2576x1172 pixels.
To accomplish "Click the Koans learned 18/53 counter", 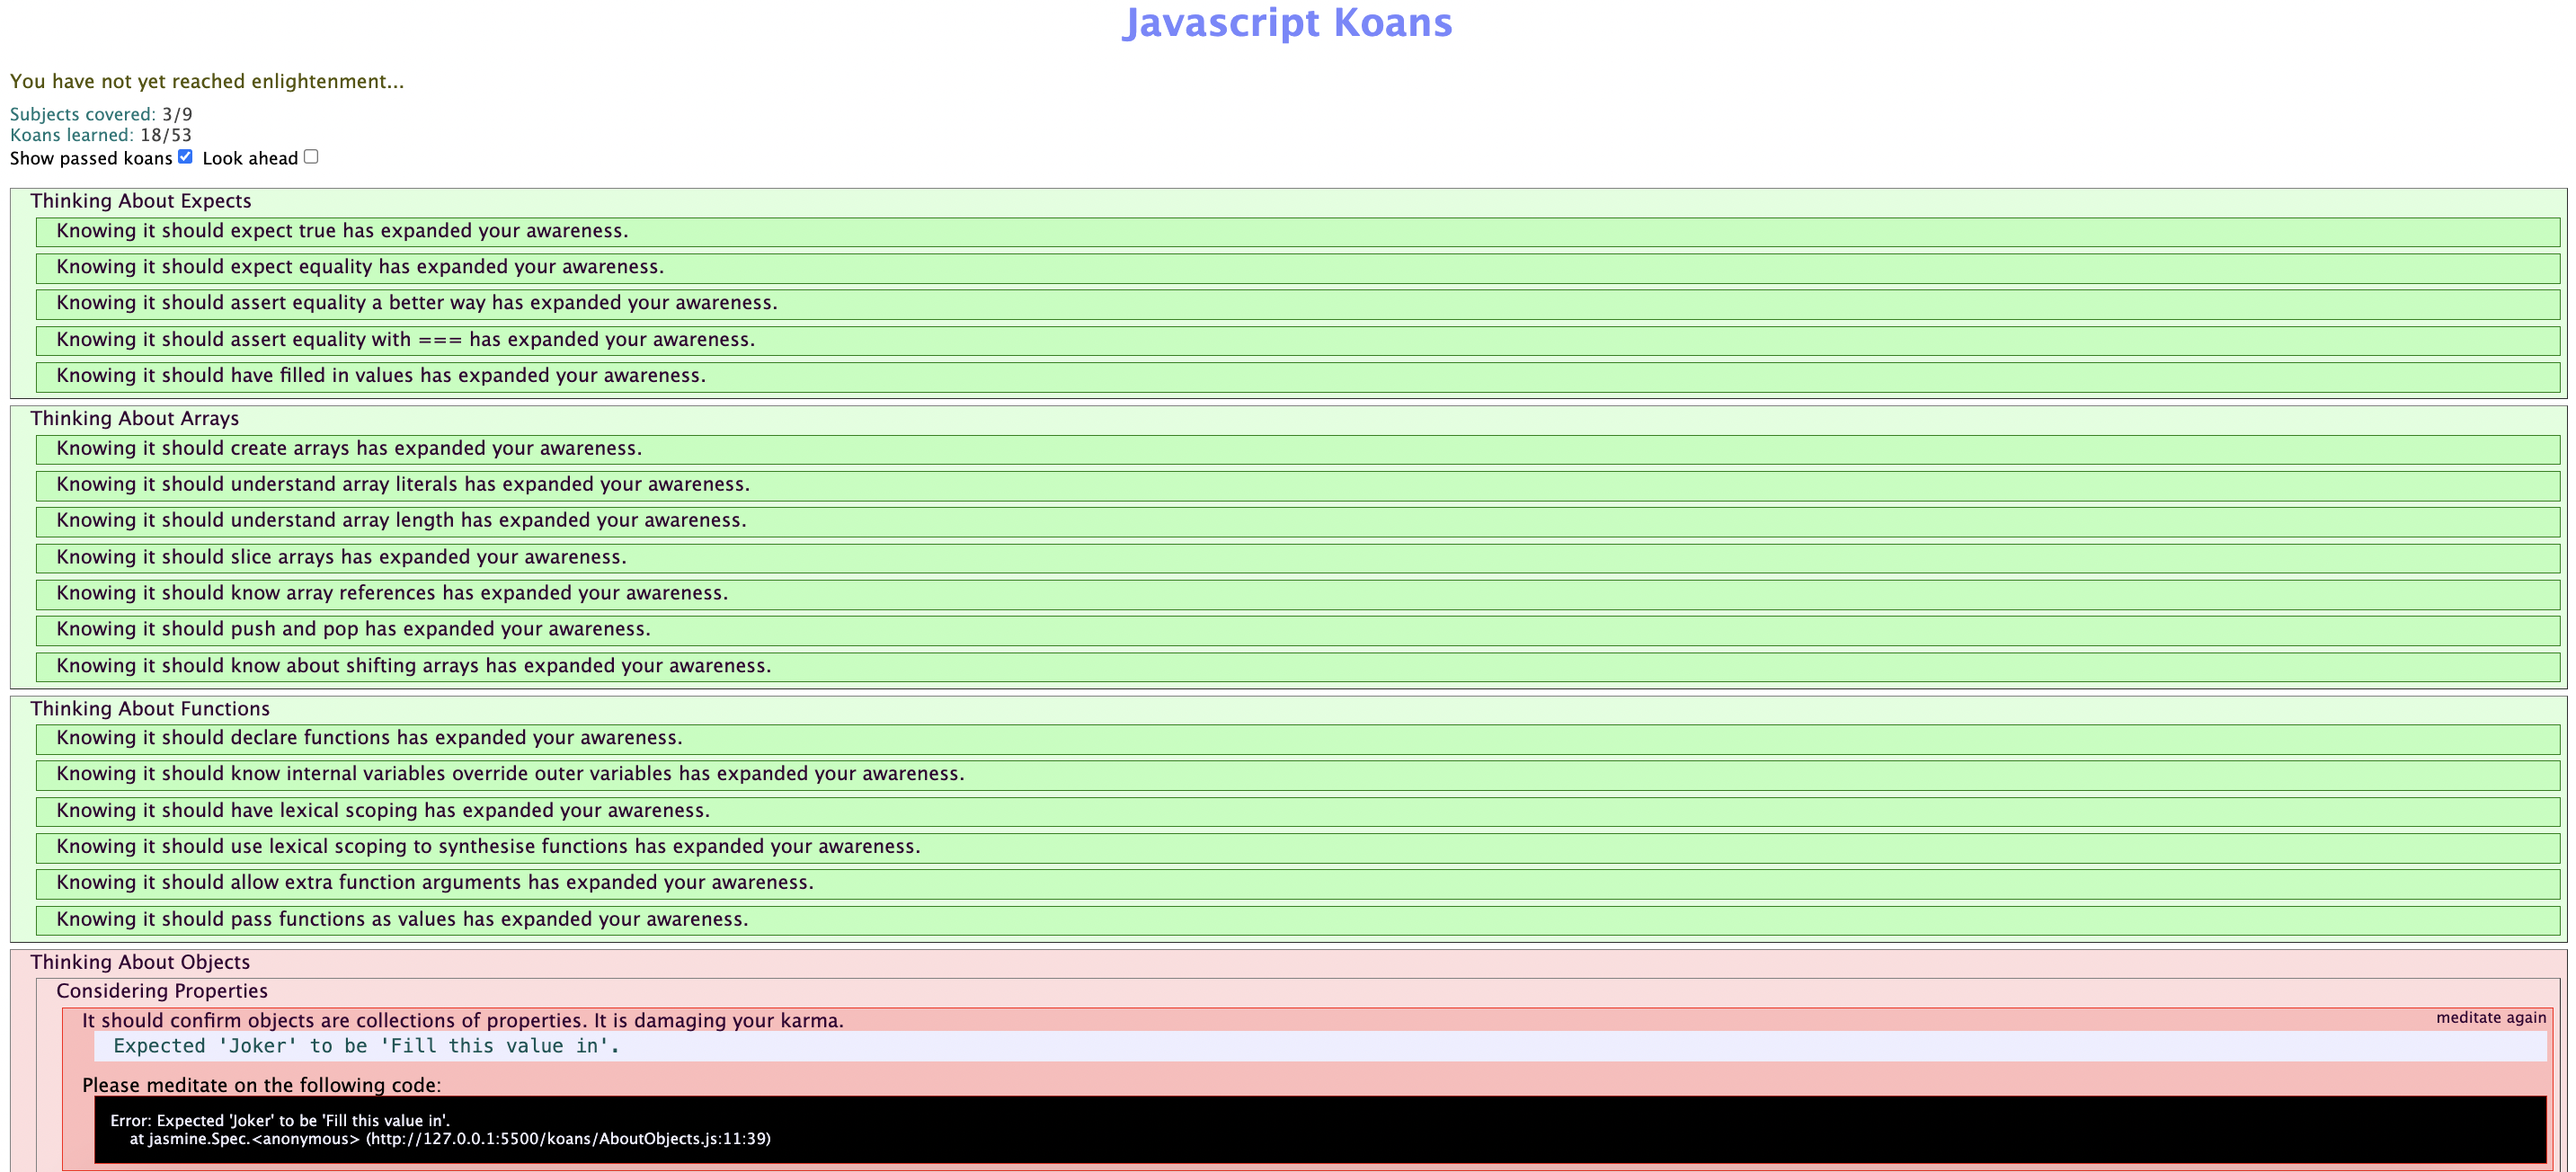I will [x=100, y=135].
